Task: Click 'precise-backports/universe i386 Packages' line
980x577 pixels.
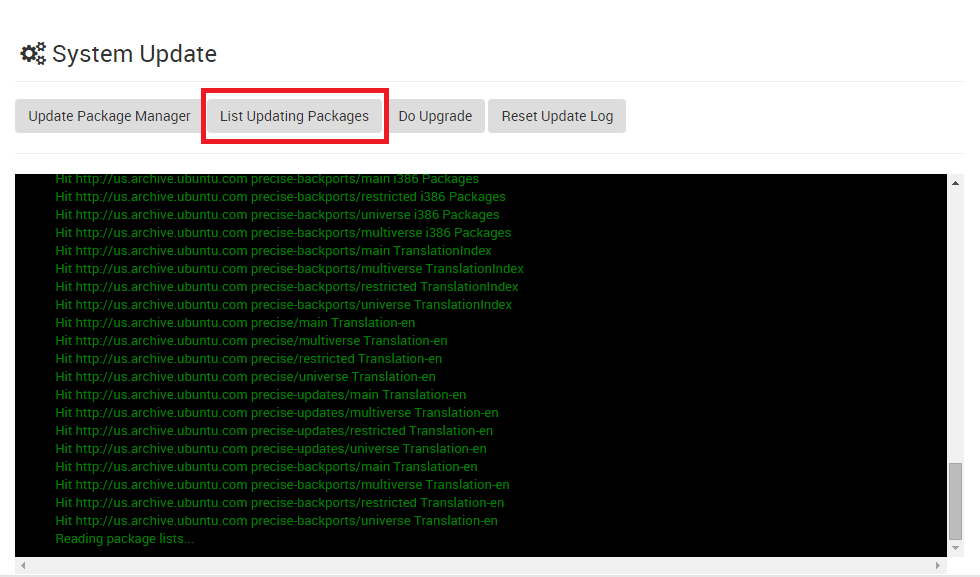Action: click(x=278, y=215)
